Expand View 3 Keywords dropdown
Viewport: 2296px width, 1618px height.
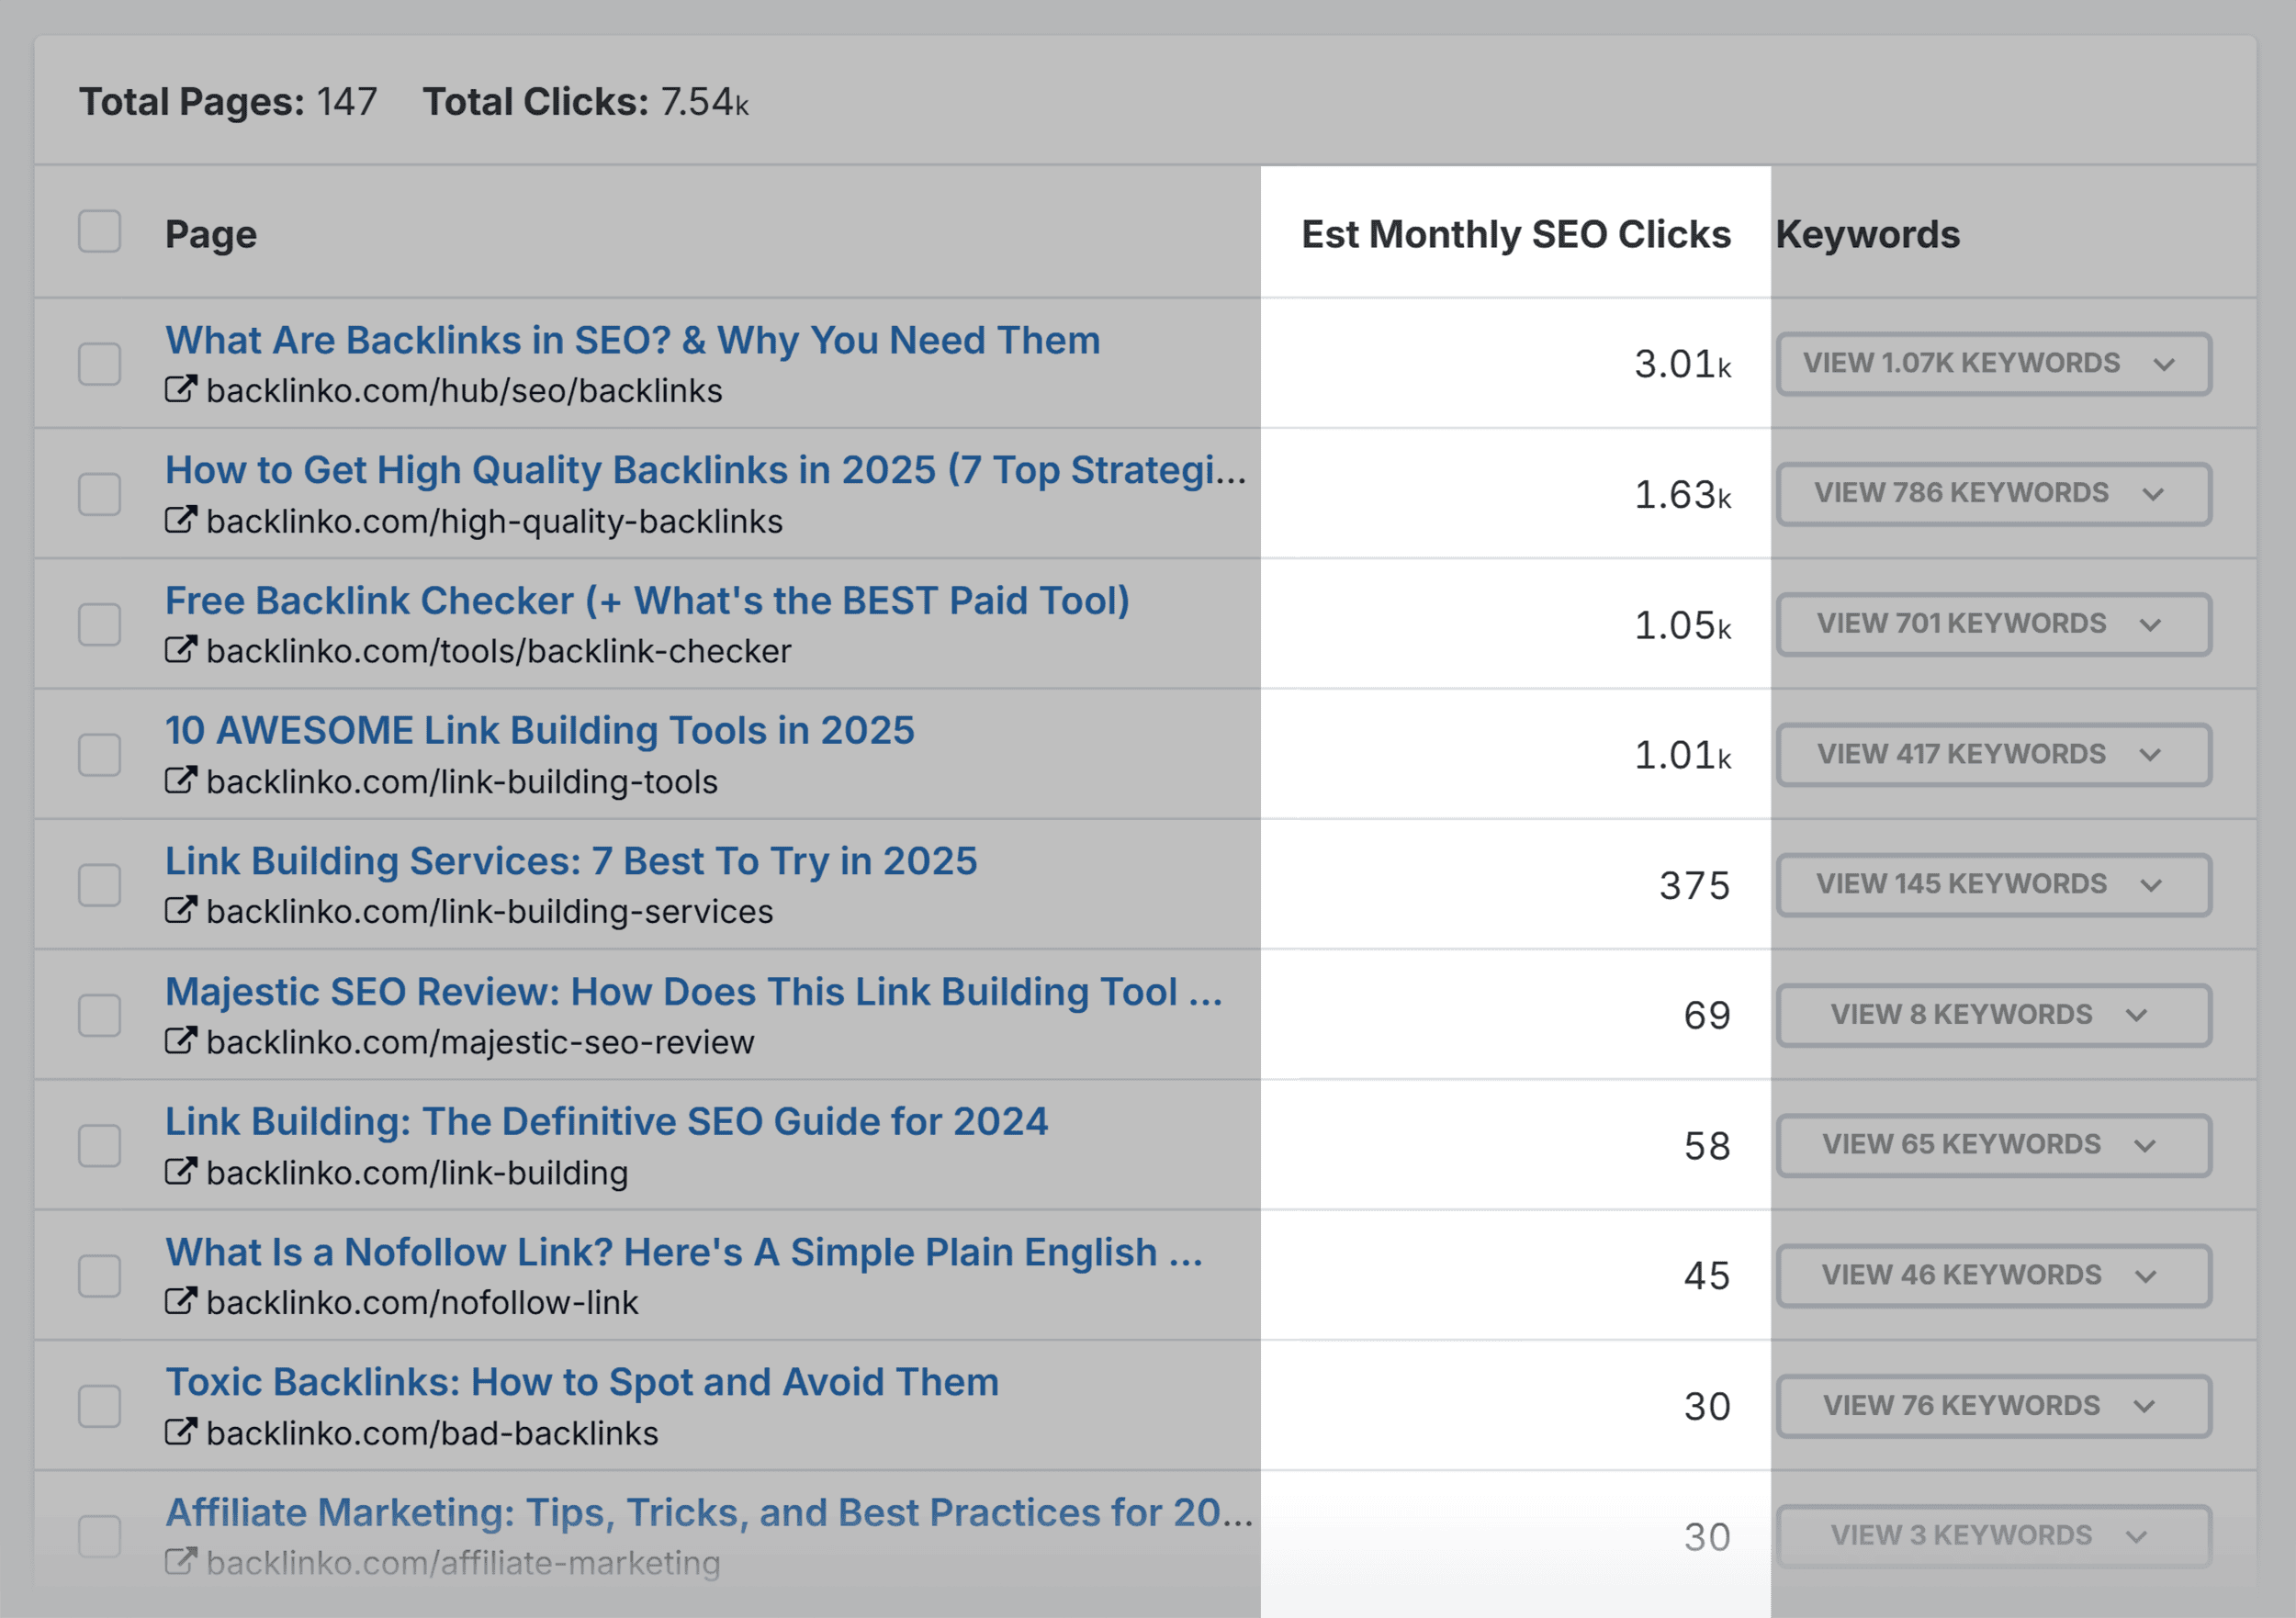[x=1993, y=1536]
